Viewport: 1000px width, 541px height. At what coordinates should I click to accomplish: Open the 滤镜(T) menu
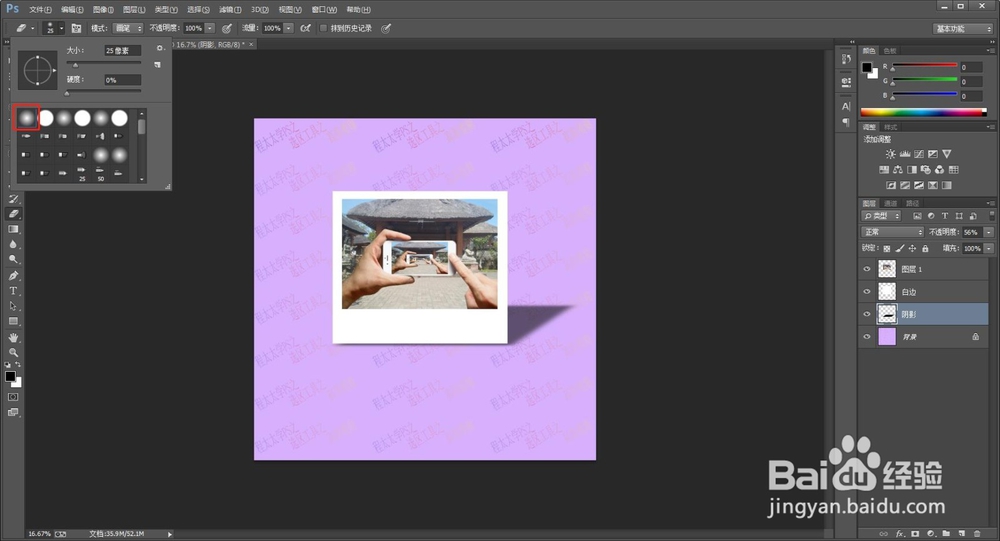click(230, 10)
